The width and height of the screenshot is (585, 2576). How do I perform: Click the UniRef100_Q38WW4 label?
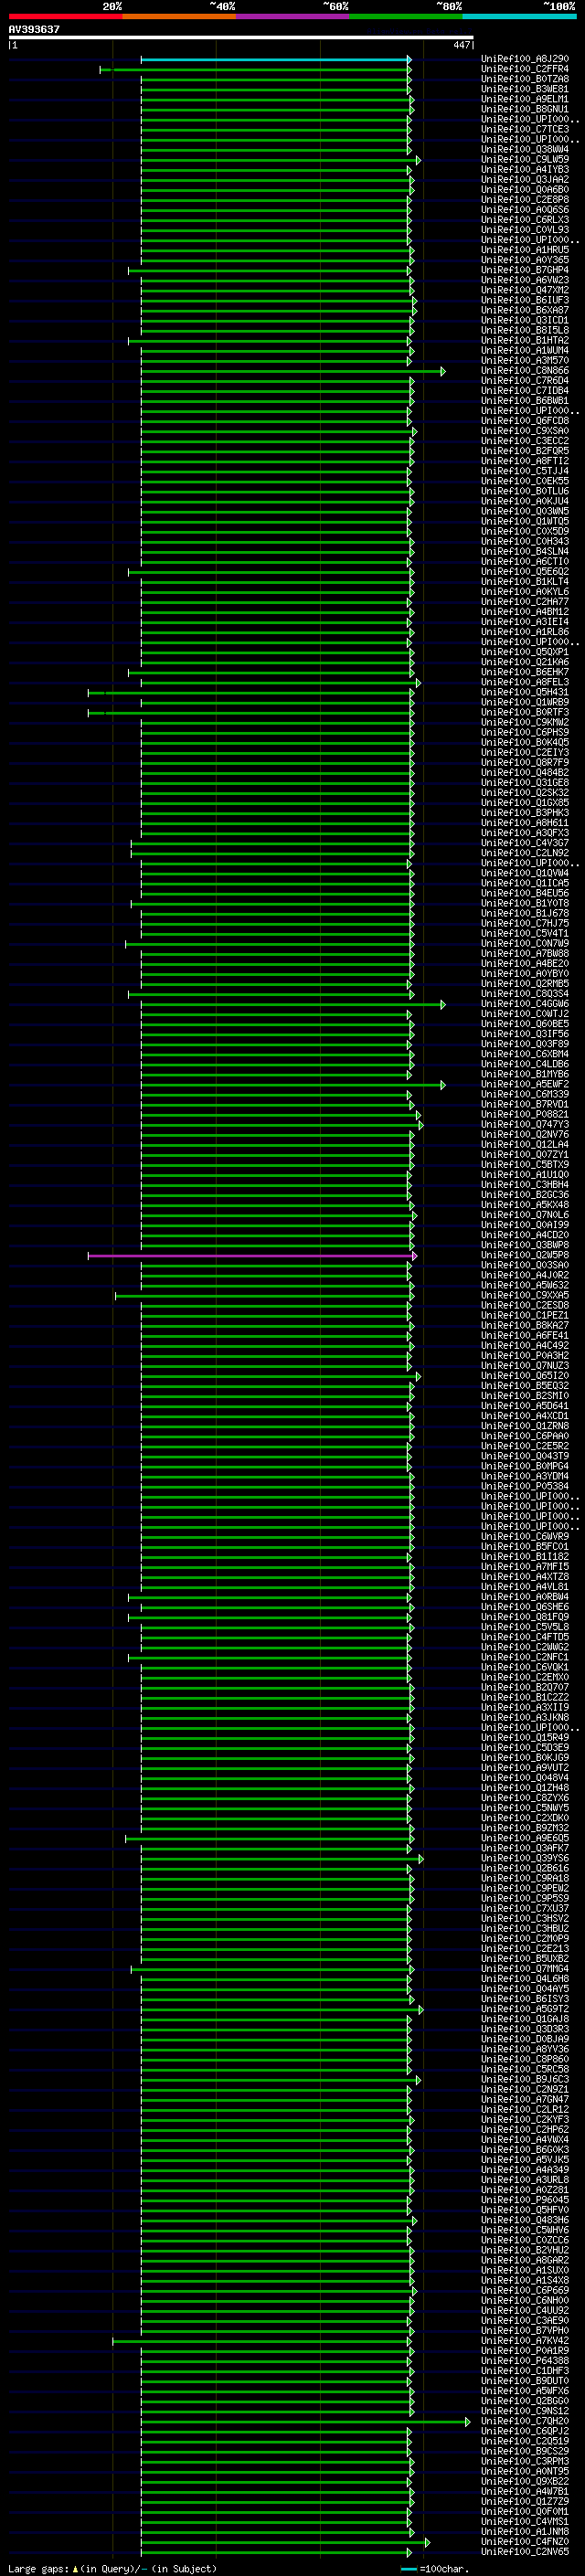[525, 149]
